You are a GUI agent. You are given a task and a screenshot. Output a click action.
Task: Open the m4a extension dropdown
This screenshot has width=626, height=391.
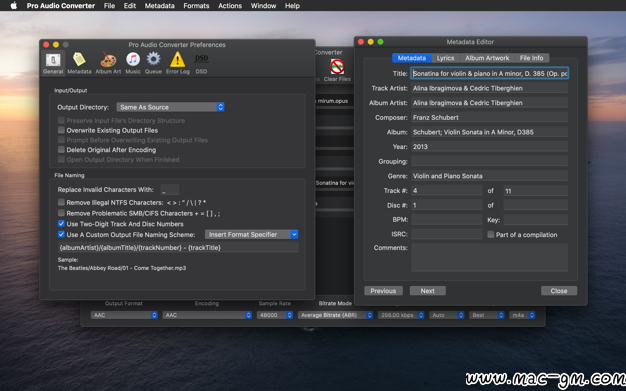pos(522,315)
